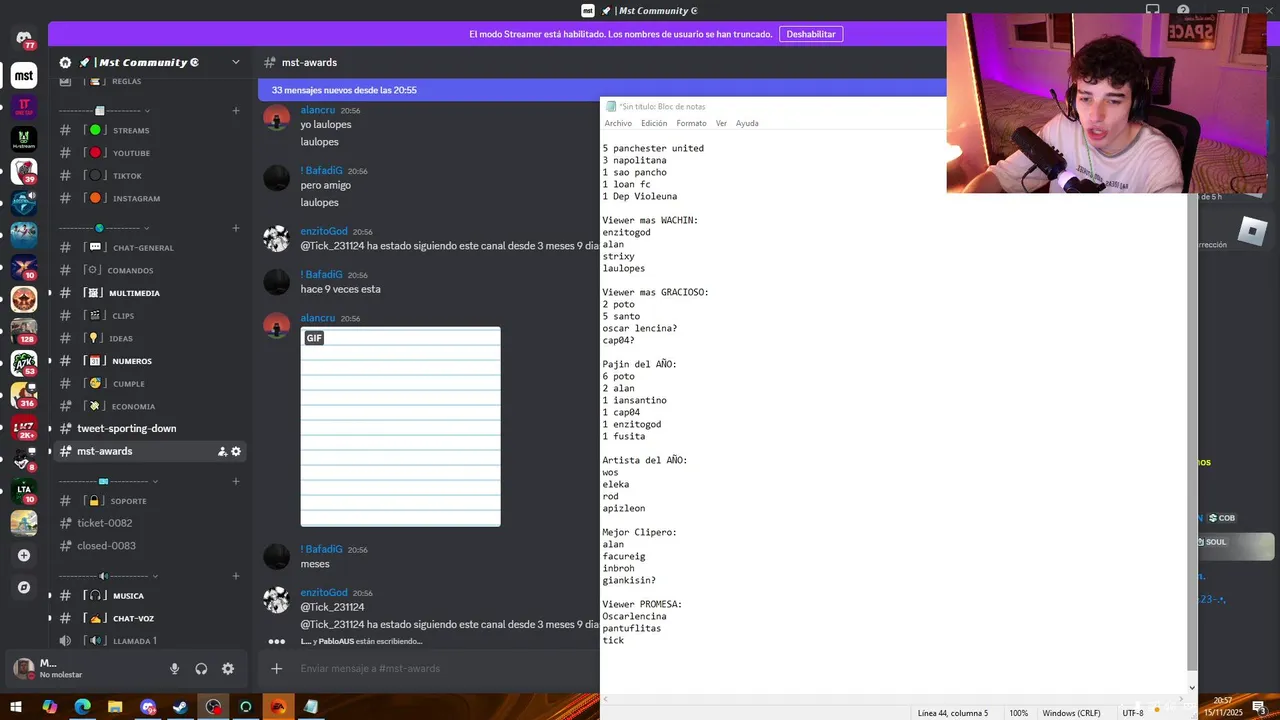The width and height of the screenshot is (1280, 720).
Task: Deafen audio with the headphones icon
Action: [x=201, y=669]
